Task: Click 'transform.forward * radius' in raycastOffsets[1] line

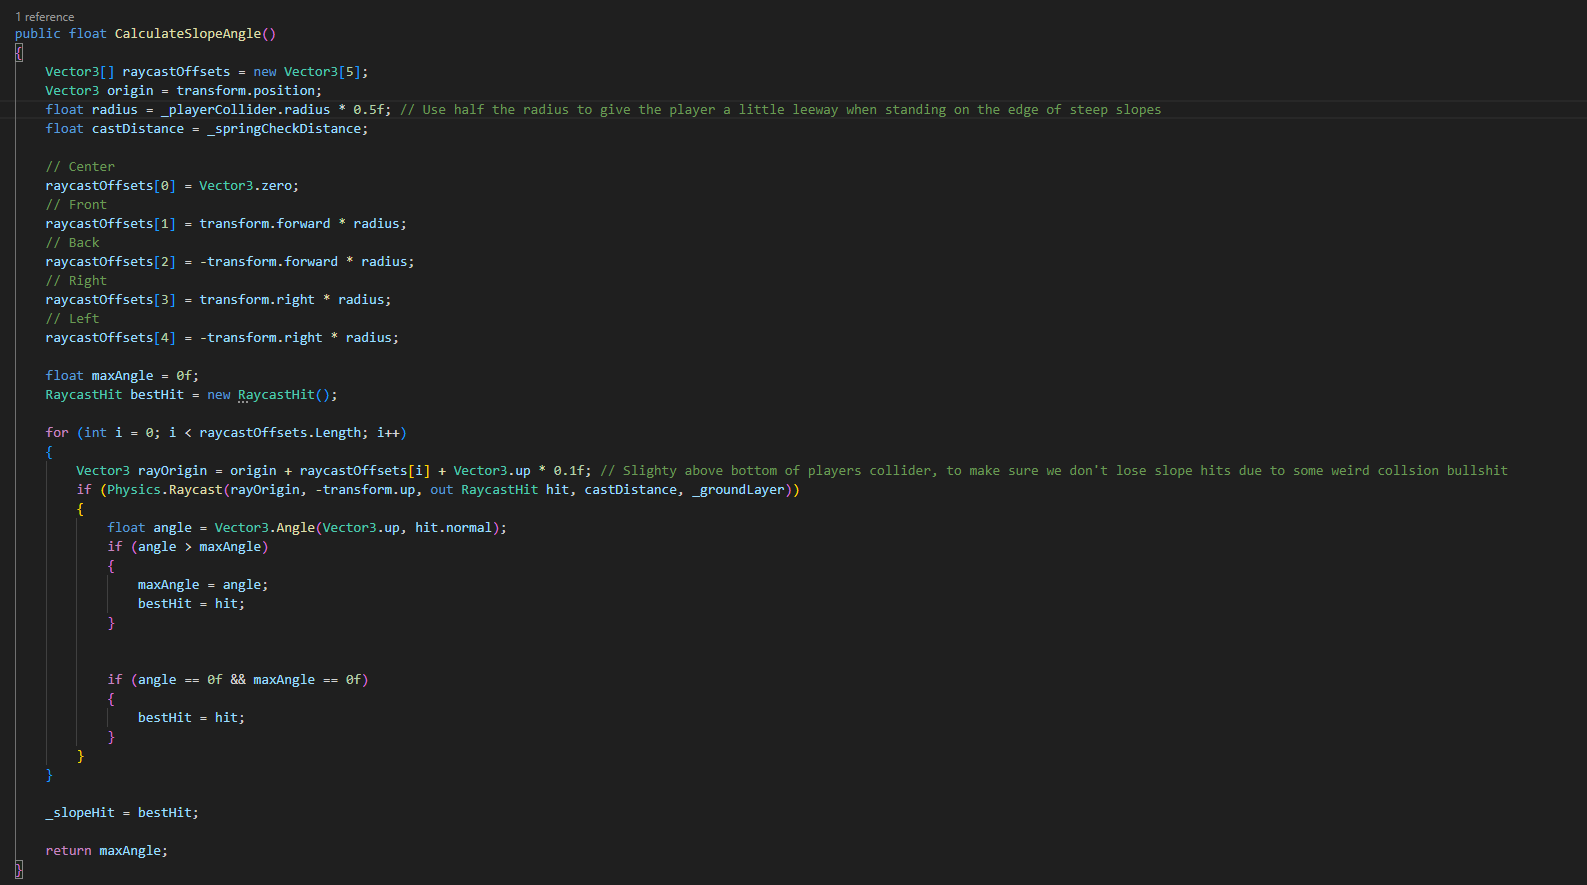Action: pyautogui.click(x=299, y=224)
